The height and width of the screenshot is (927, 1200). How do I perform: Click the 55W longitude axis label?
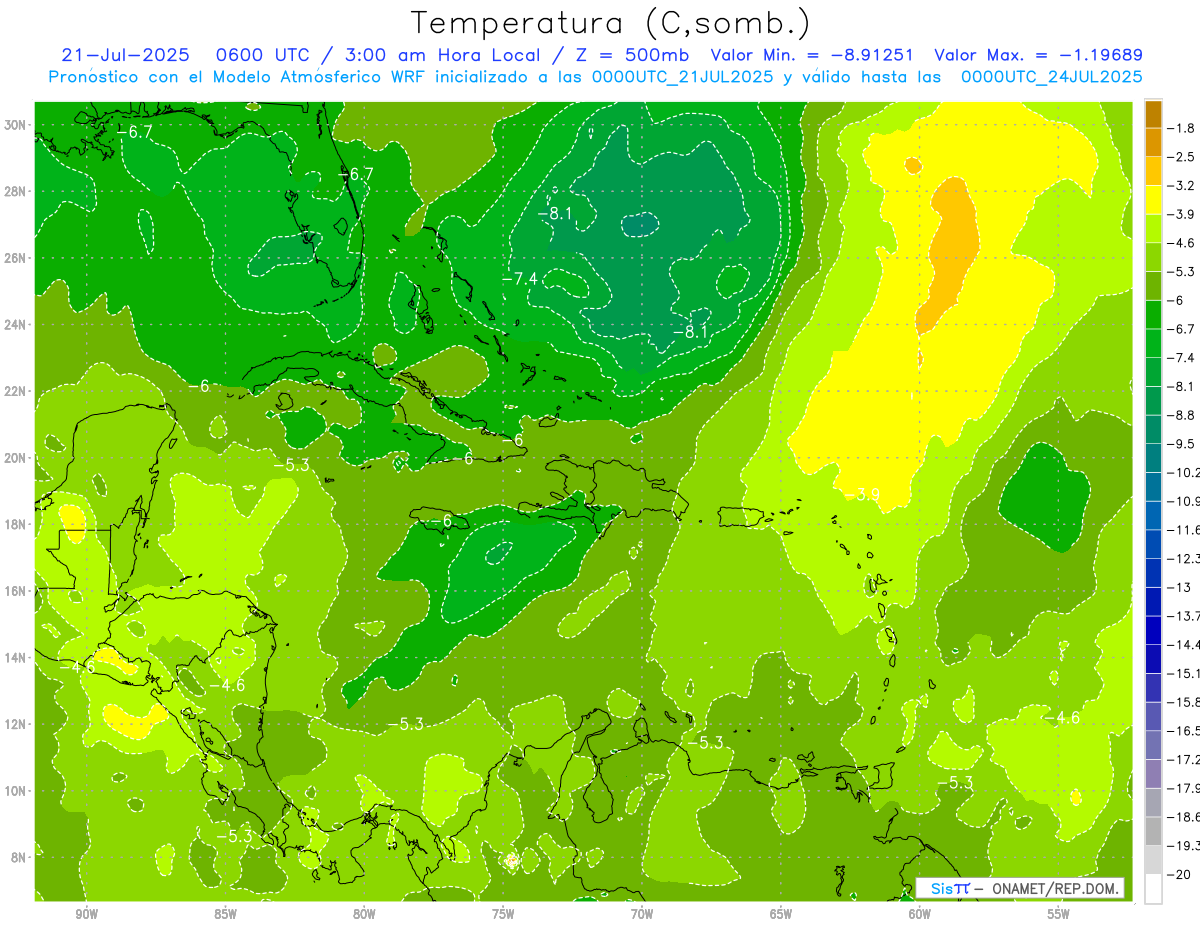coord(1059,914)
